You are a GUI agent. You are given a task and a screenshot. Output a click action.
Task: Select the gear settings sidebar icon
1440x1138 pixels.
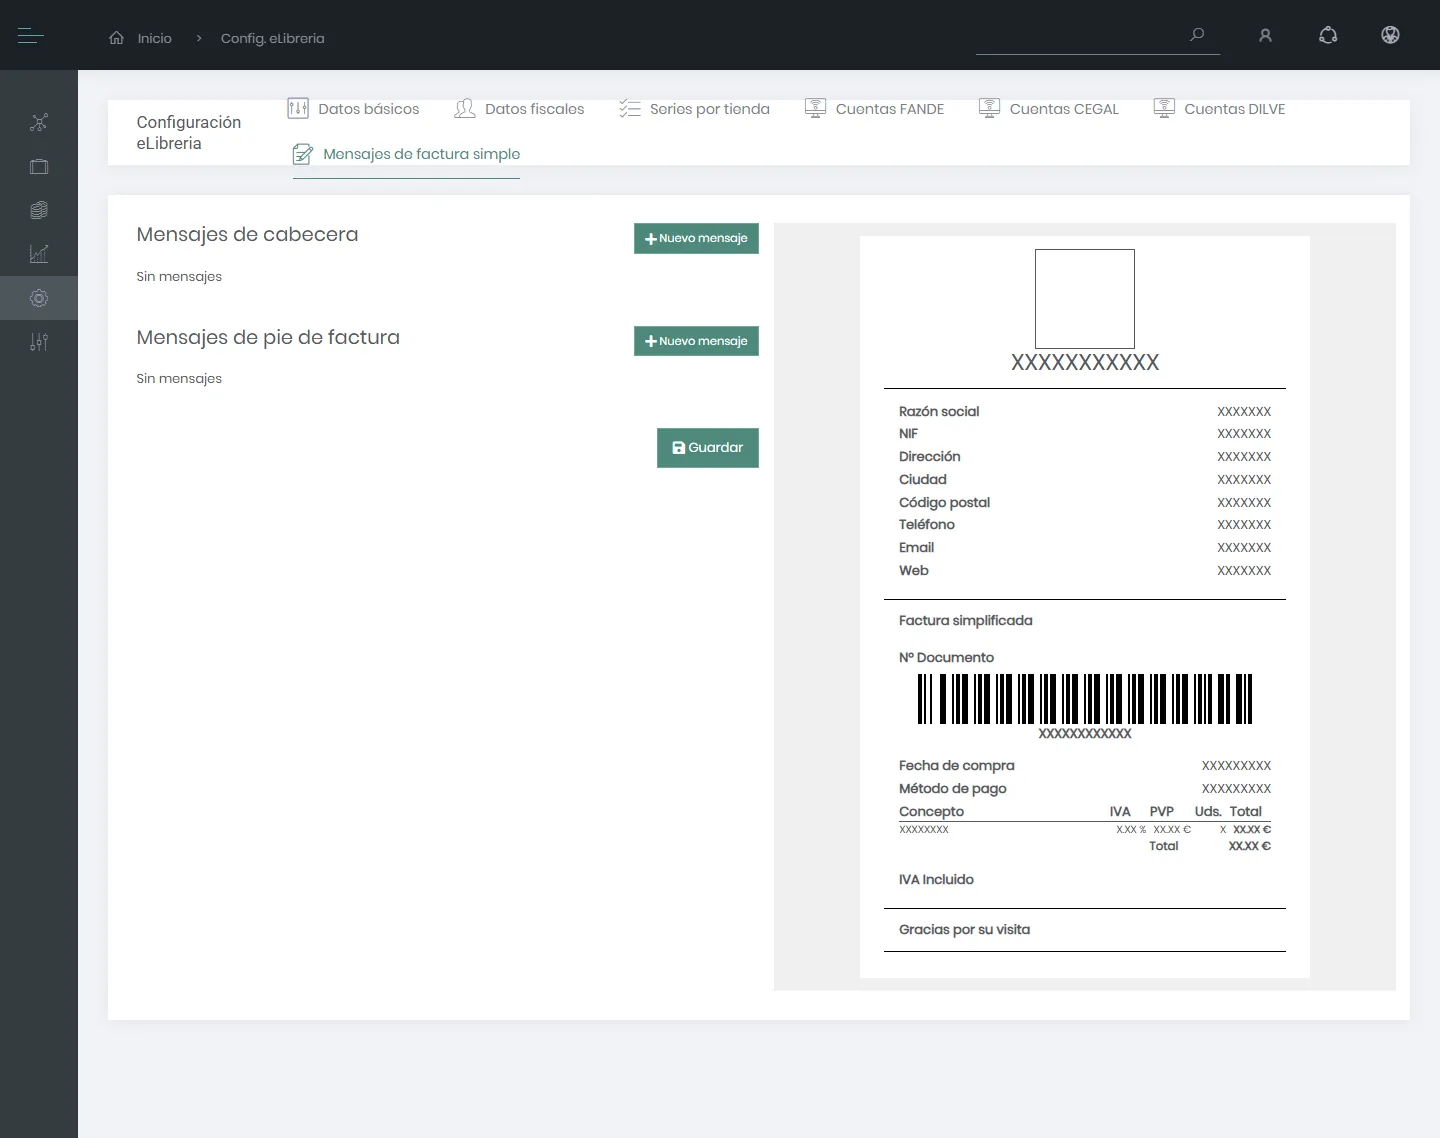[39, 298]
